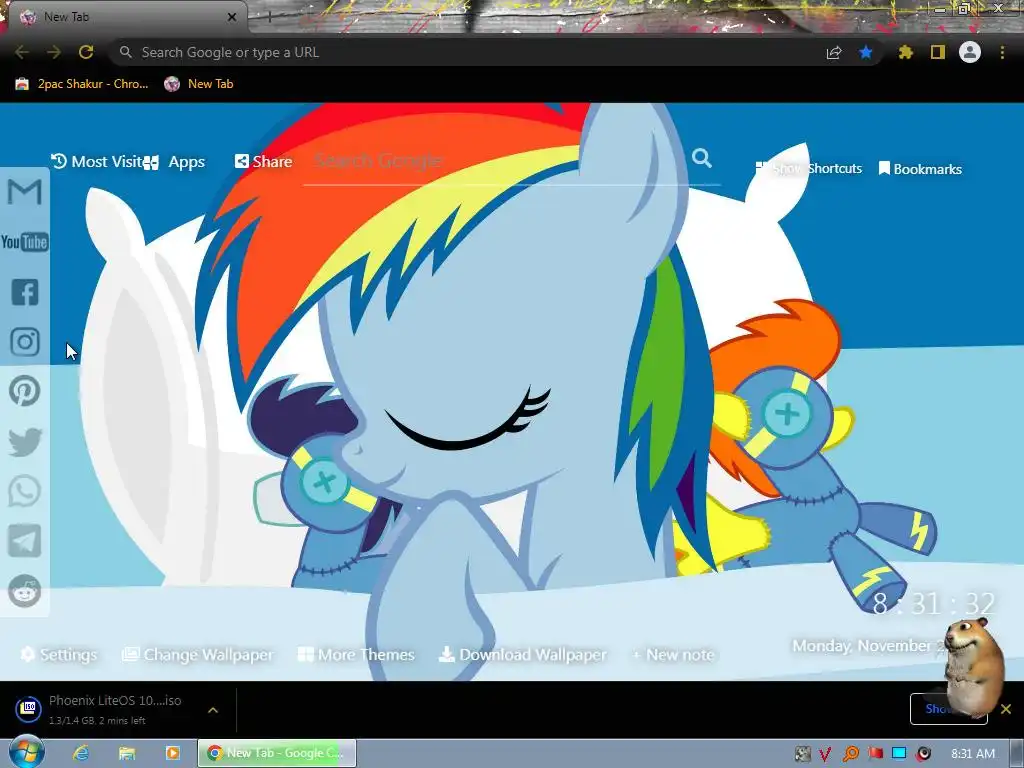Viewport: 1024px width, 768px height.
Task: Open the Most Visited menu
Action: [x=97, y=161]
